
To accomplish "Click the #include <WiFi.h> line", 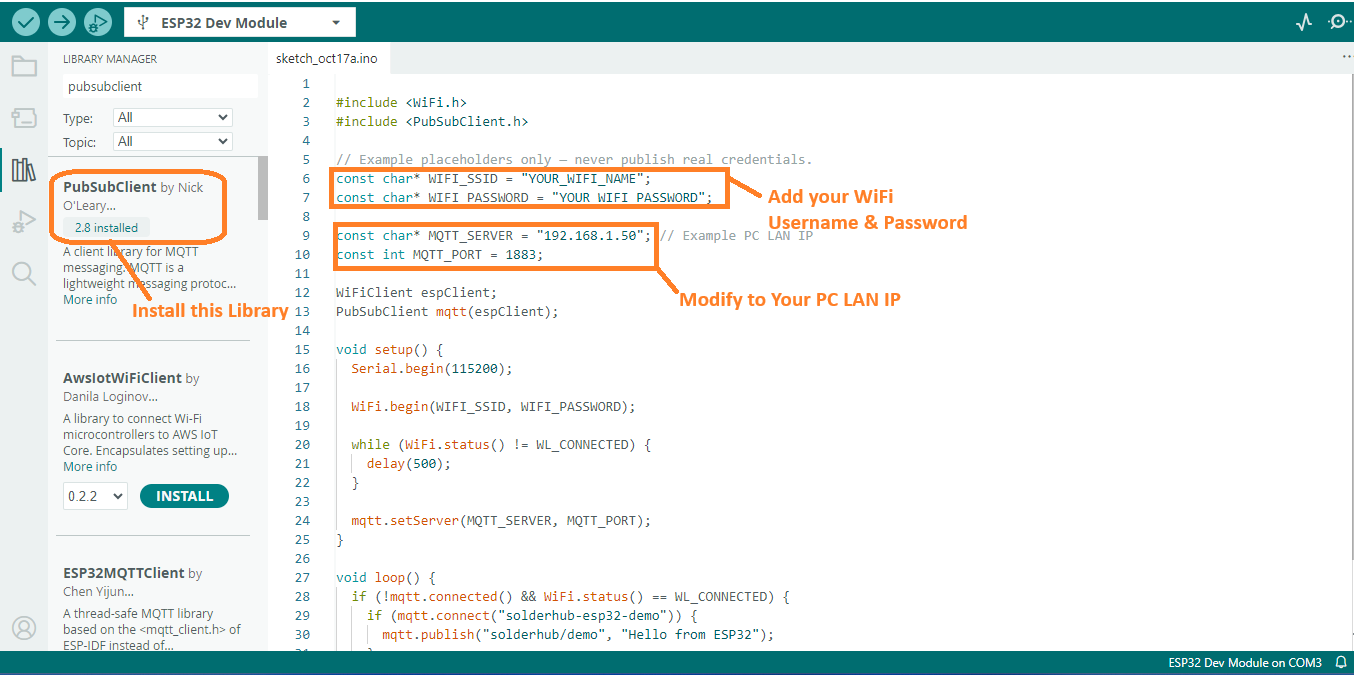I will pyautogui.click(x=401, y=103).
